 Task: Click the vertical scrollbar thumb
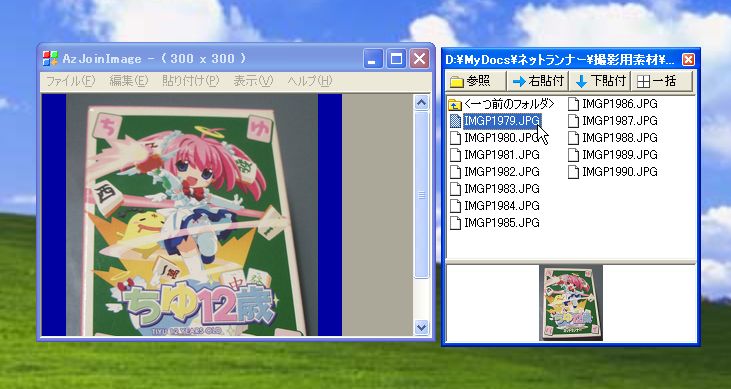pos(421,194)
